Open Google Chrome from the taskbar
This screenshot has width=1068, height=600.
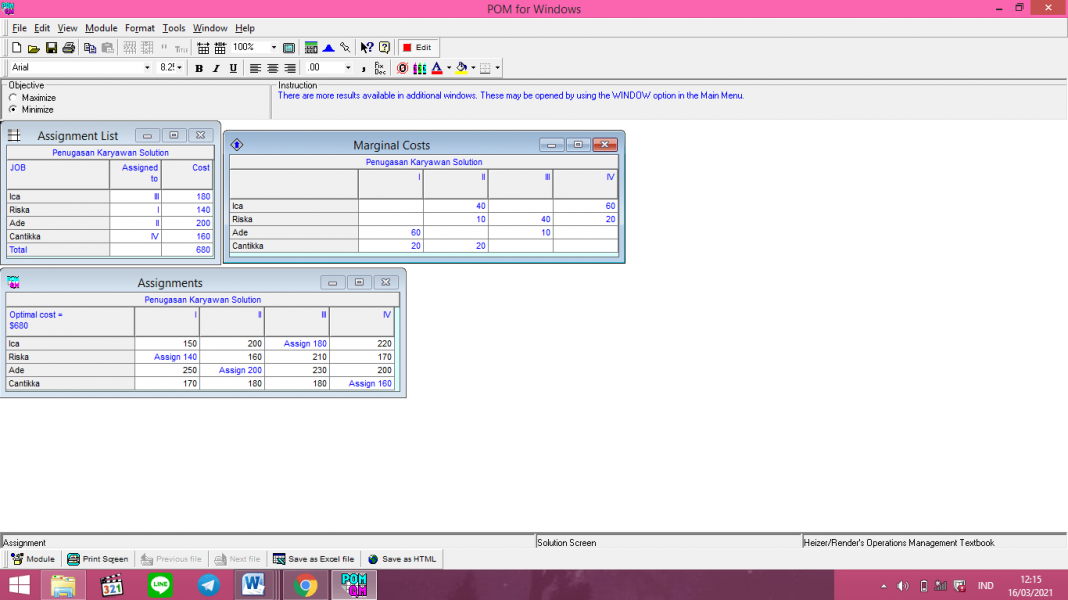click(306, 585)
